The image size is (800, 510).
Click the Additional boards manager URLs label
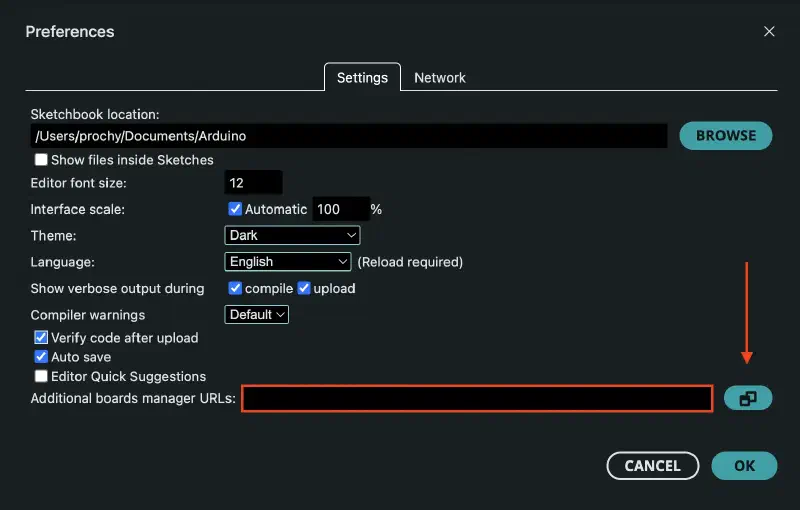click(133, 398)
